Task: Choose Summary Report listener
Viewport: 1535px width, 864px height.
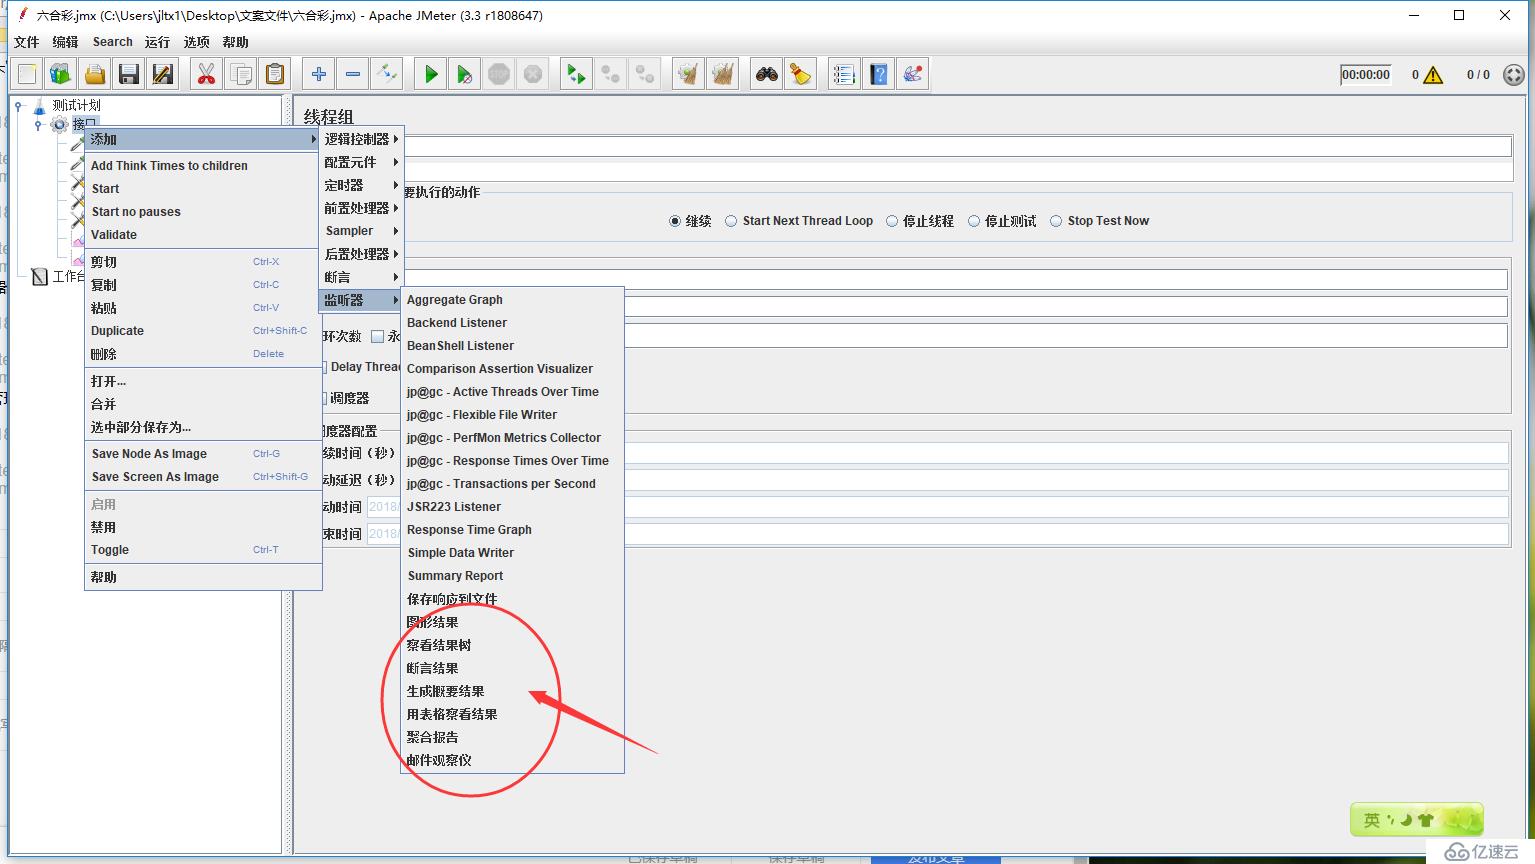Action: 513,576
